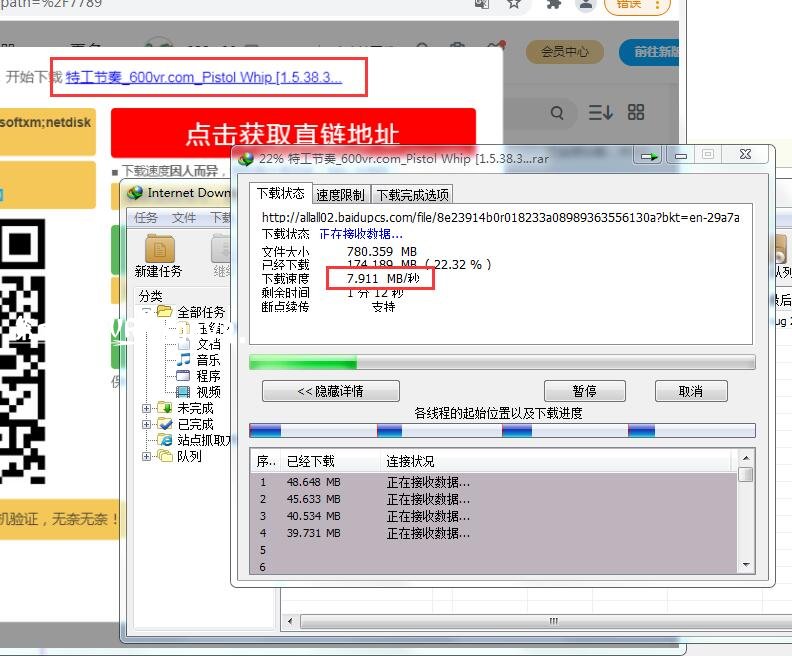Select the 文档 category in the tree
This screenshot has height=656, width=792.
pos(208,344)
